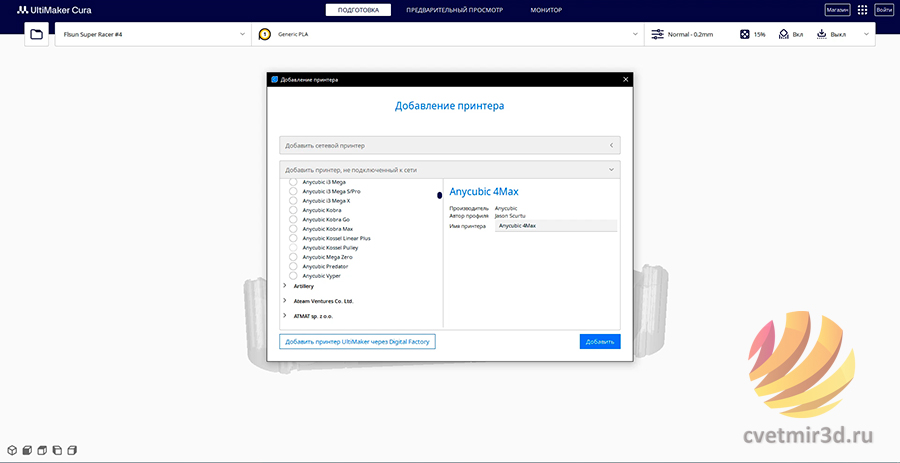Select Anycubic i3 Mega S/Pro printer
This screenshot has width=900, height=463.
(x=293, y=191)
